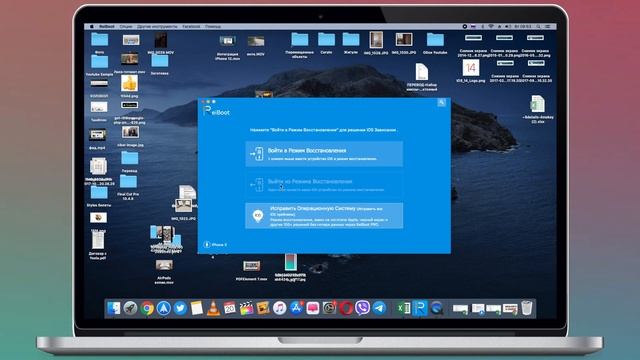Open the Facebook menu item
The height and width of the screenshot is (360, 640).
pyautogui.click(x=191, y=27)
